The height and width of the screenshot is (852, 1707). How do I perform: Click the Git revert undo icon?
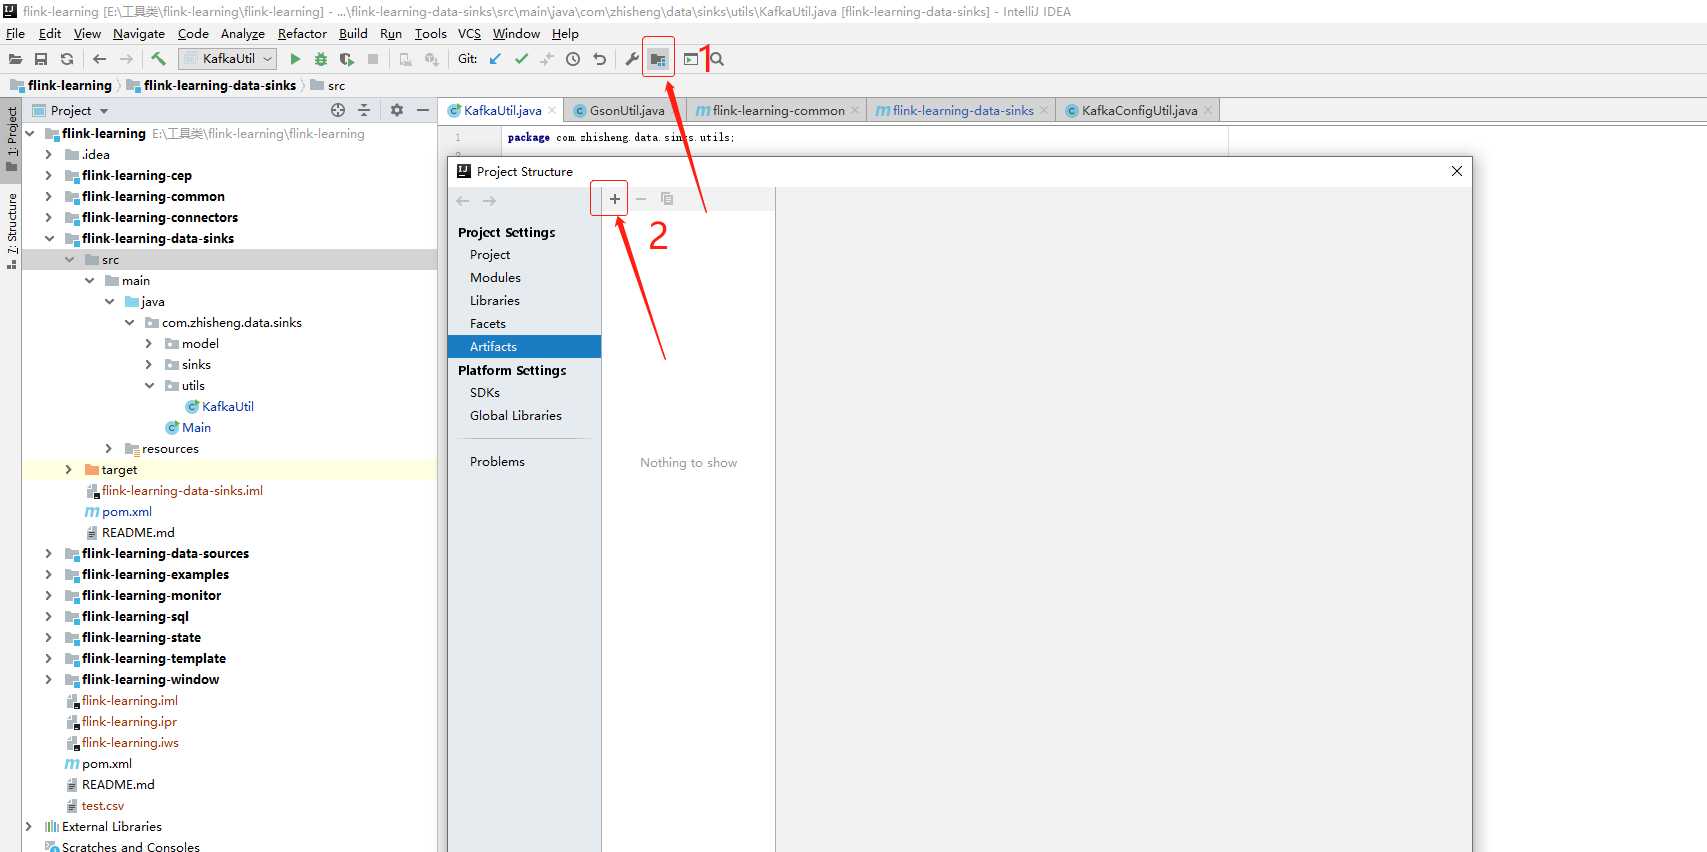point(599,59)
